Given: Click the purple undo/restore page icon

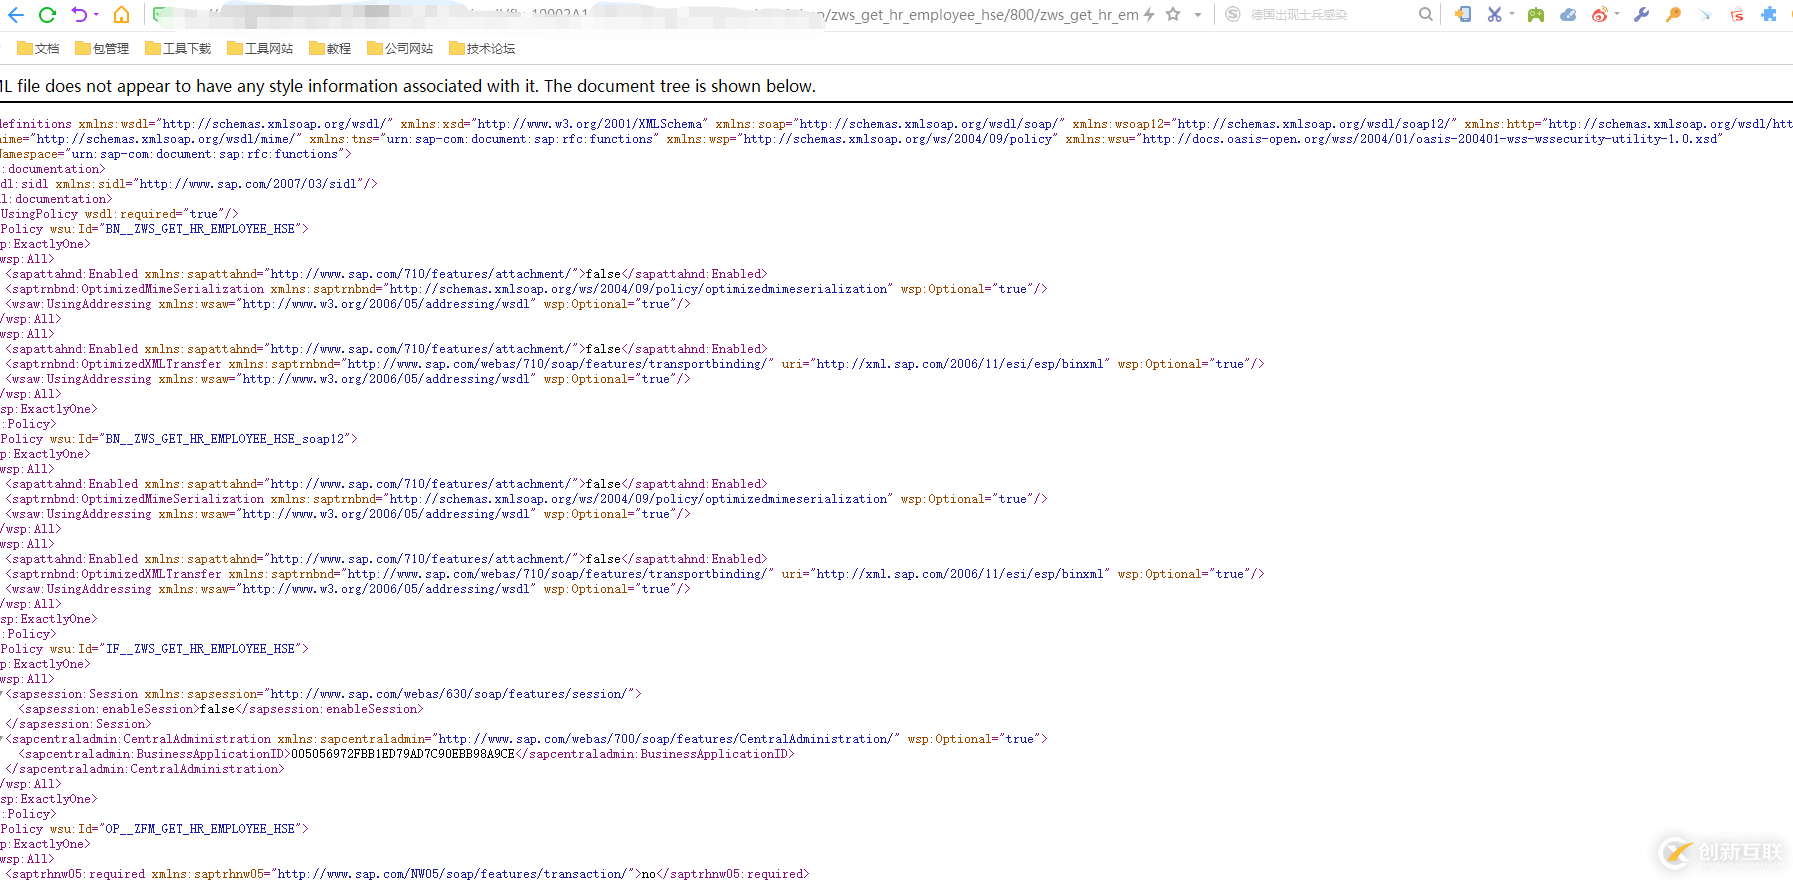Looking at the screenshot, I should pyautogui.click(x=79, y=15).
